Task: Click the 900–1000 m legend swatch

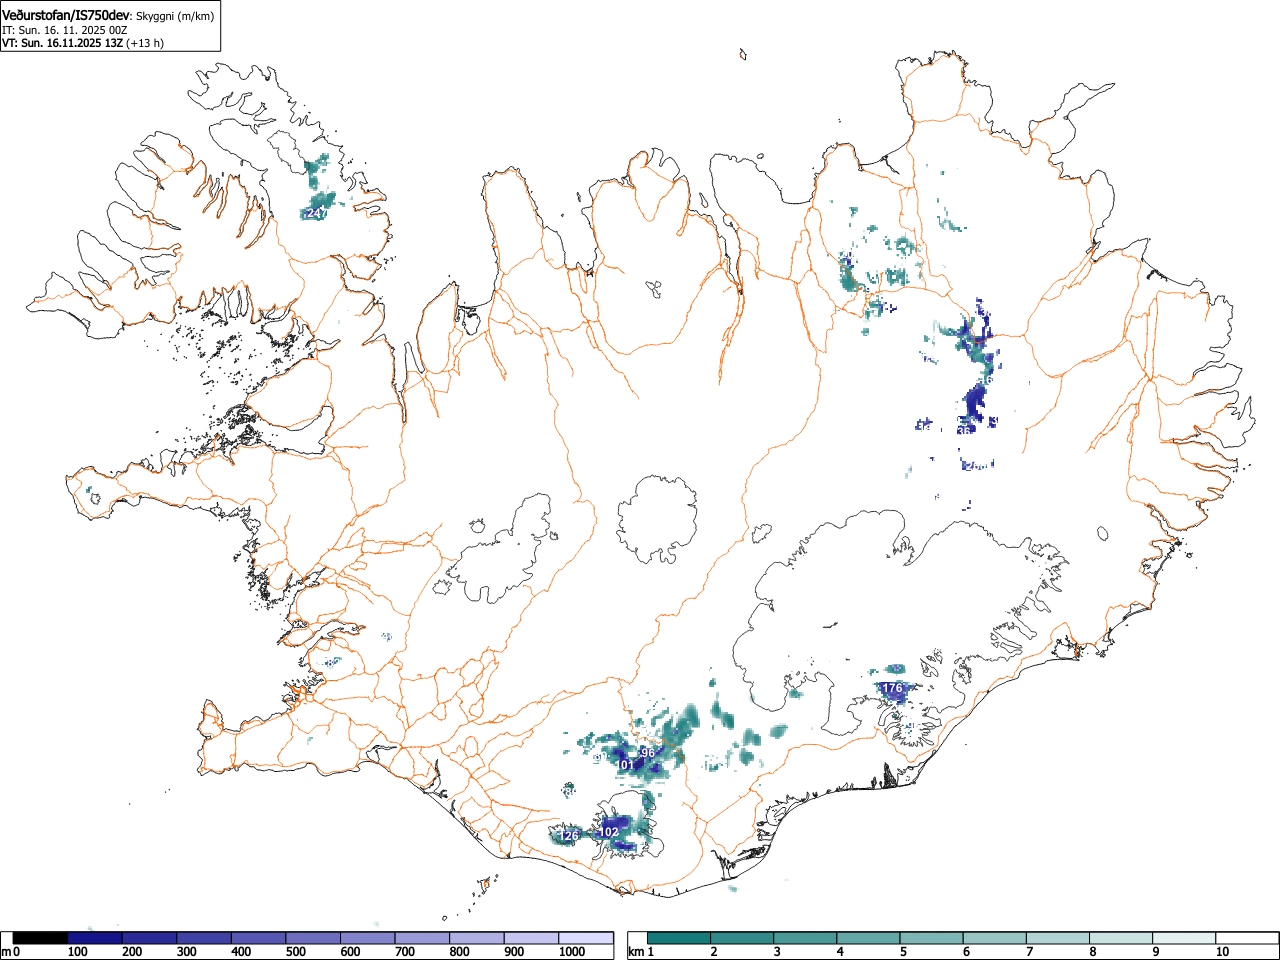Action: [531, 938]
